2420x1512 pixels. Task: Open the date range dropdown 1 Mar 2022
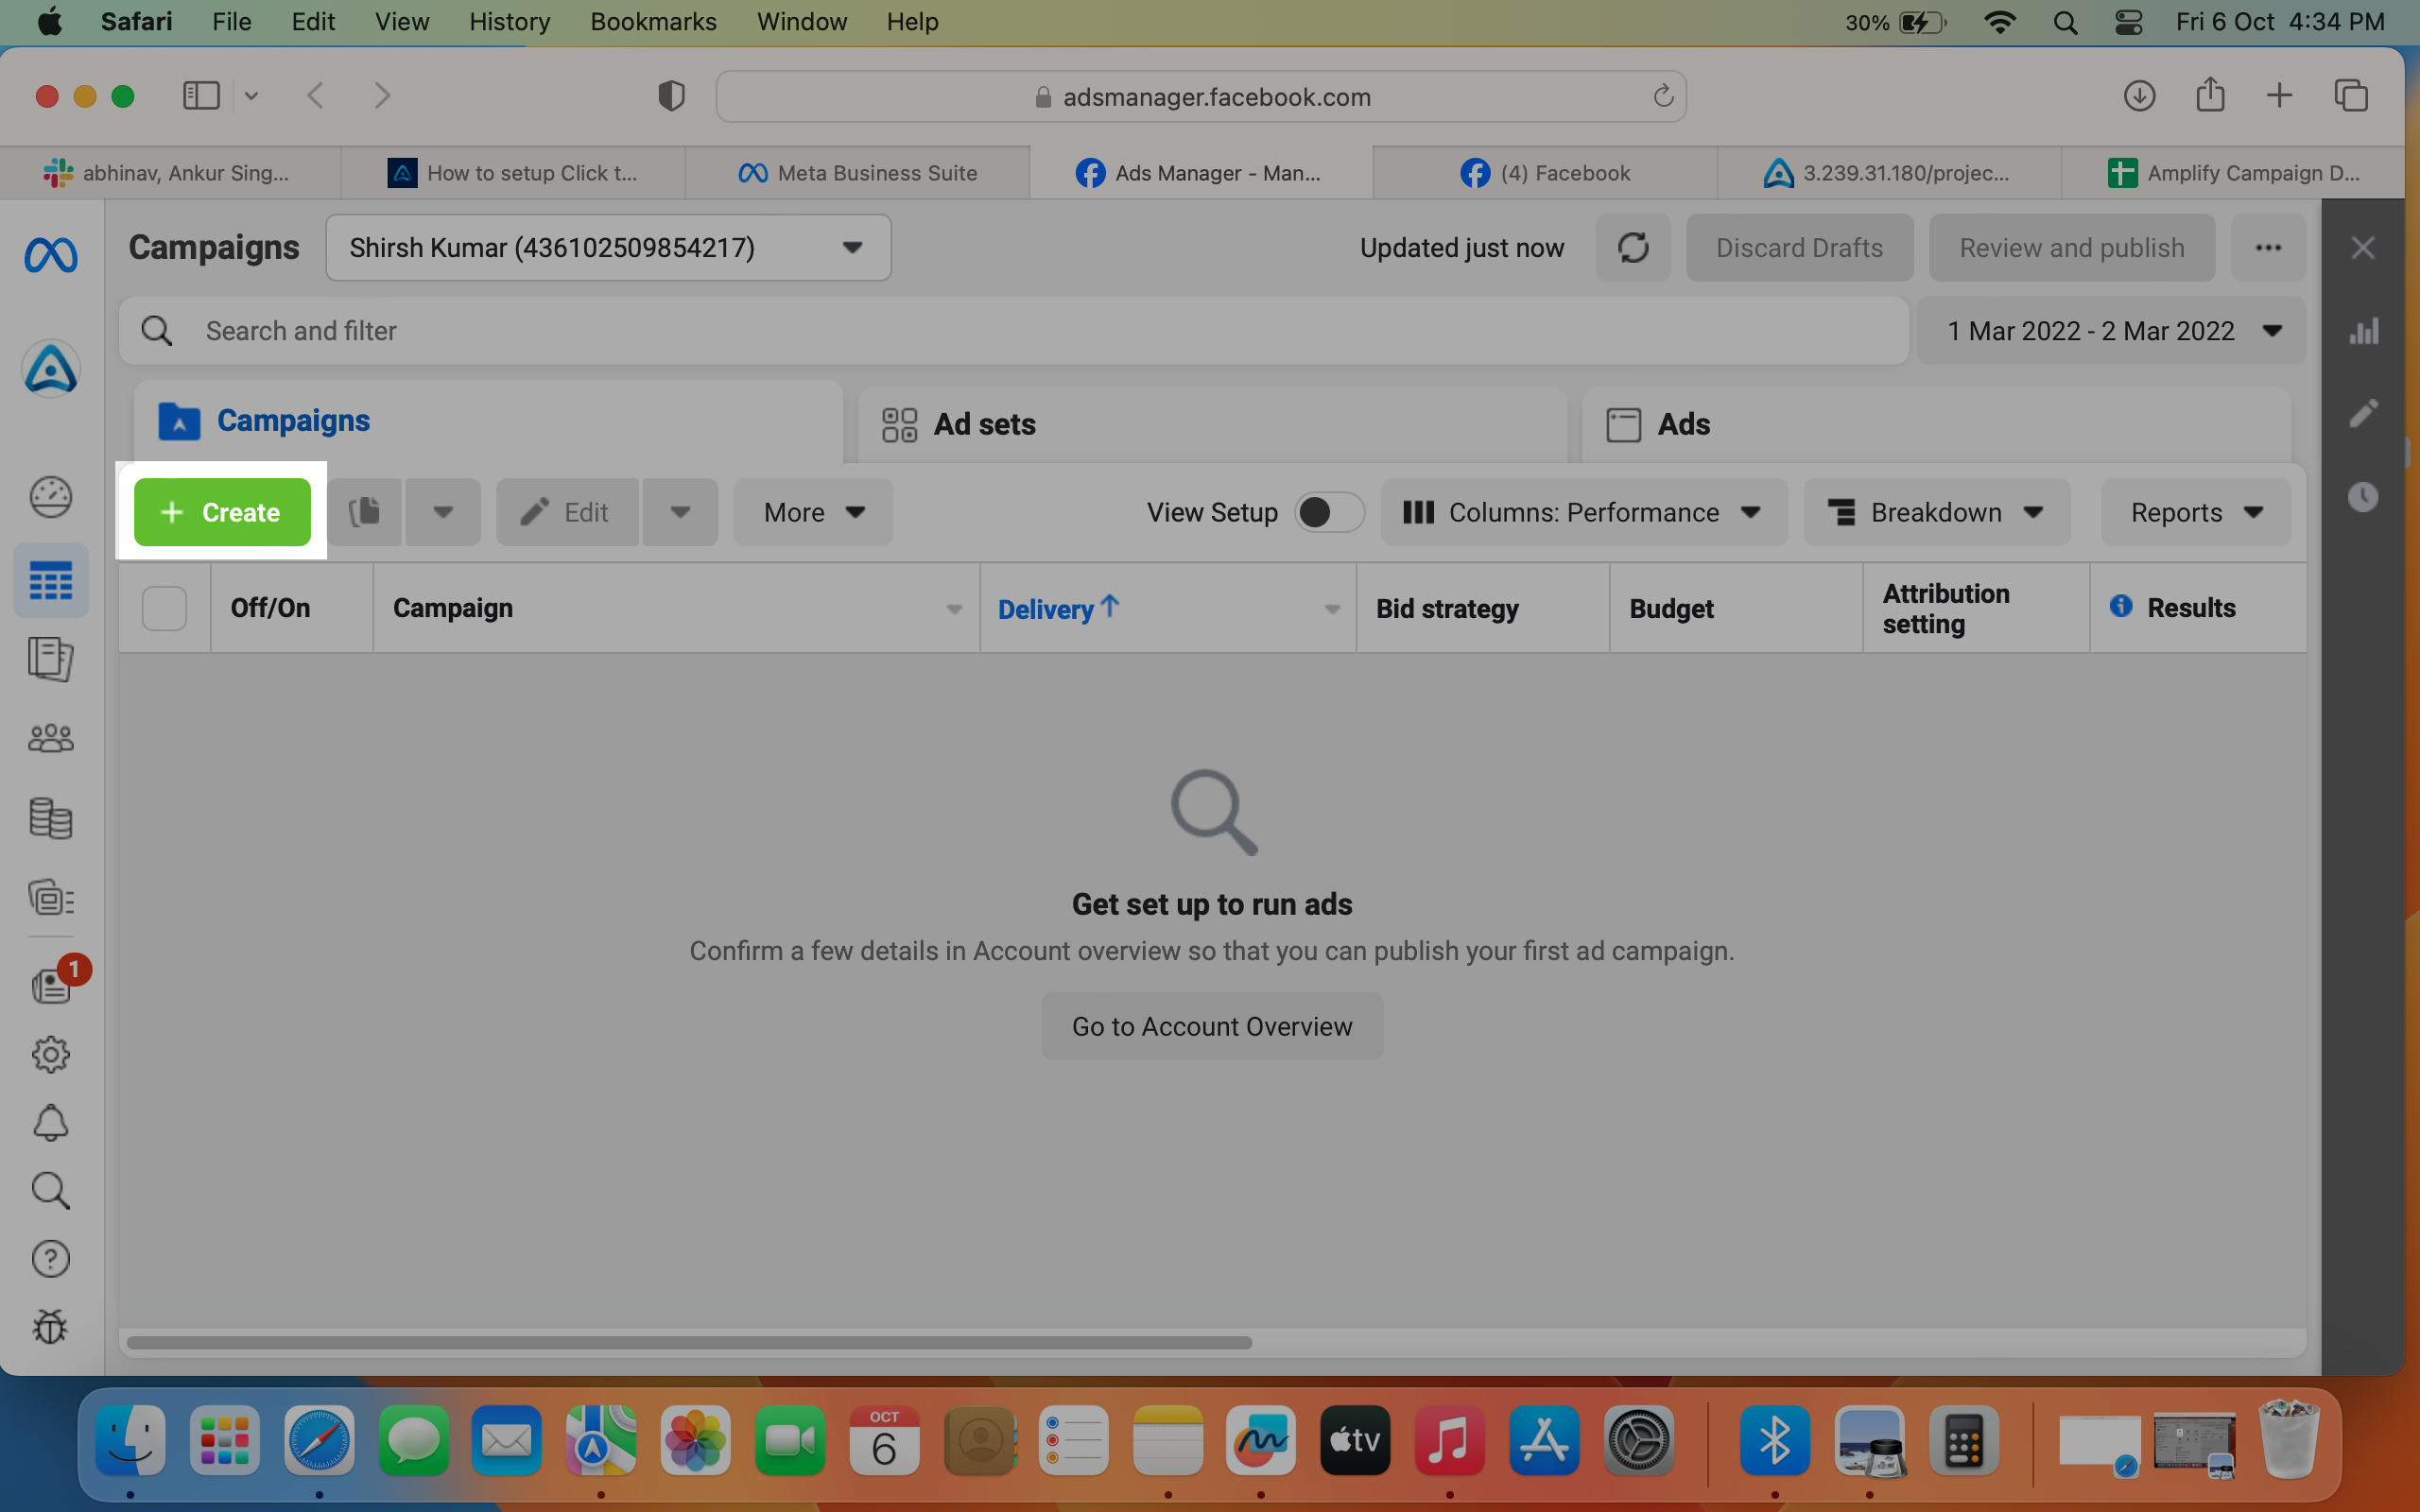(2111, 331)
